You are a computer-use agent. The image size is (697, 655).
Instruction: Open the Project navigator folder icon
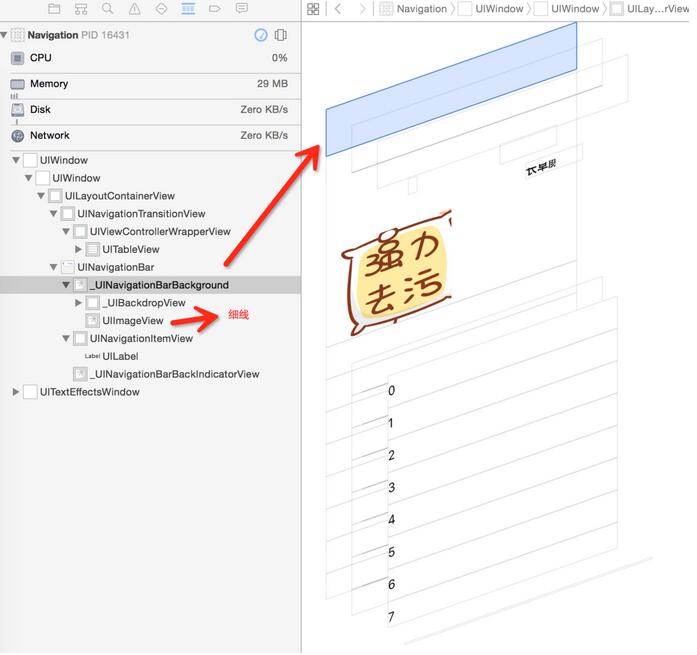coord(54,8)
